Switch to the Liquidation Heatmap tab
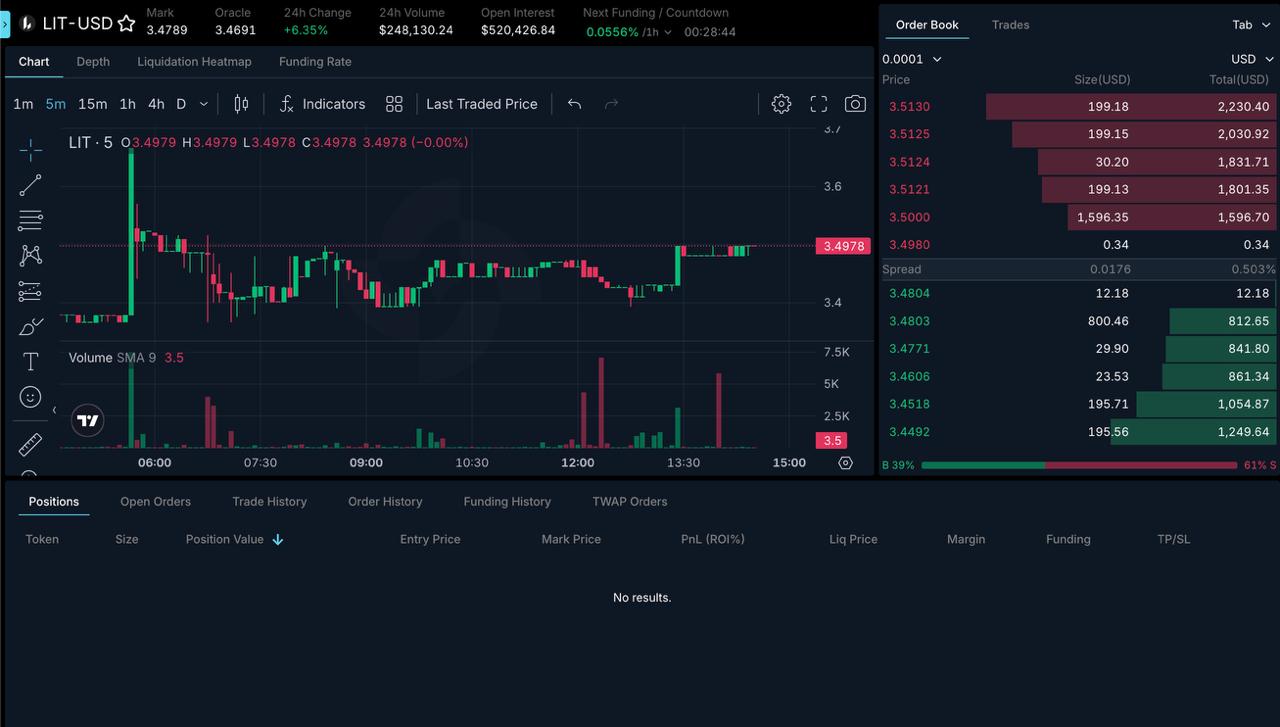Image resolution: width=1280 pixels, height=727 pixels. [194, 62]
